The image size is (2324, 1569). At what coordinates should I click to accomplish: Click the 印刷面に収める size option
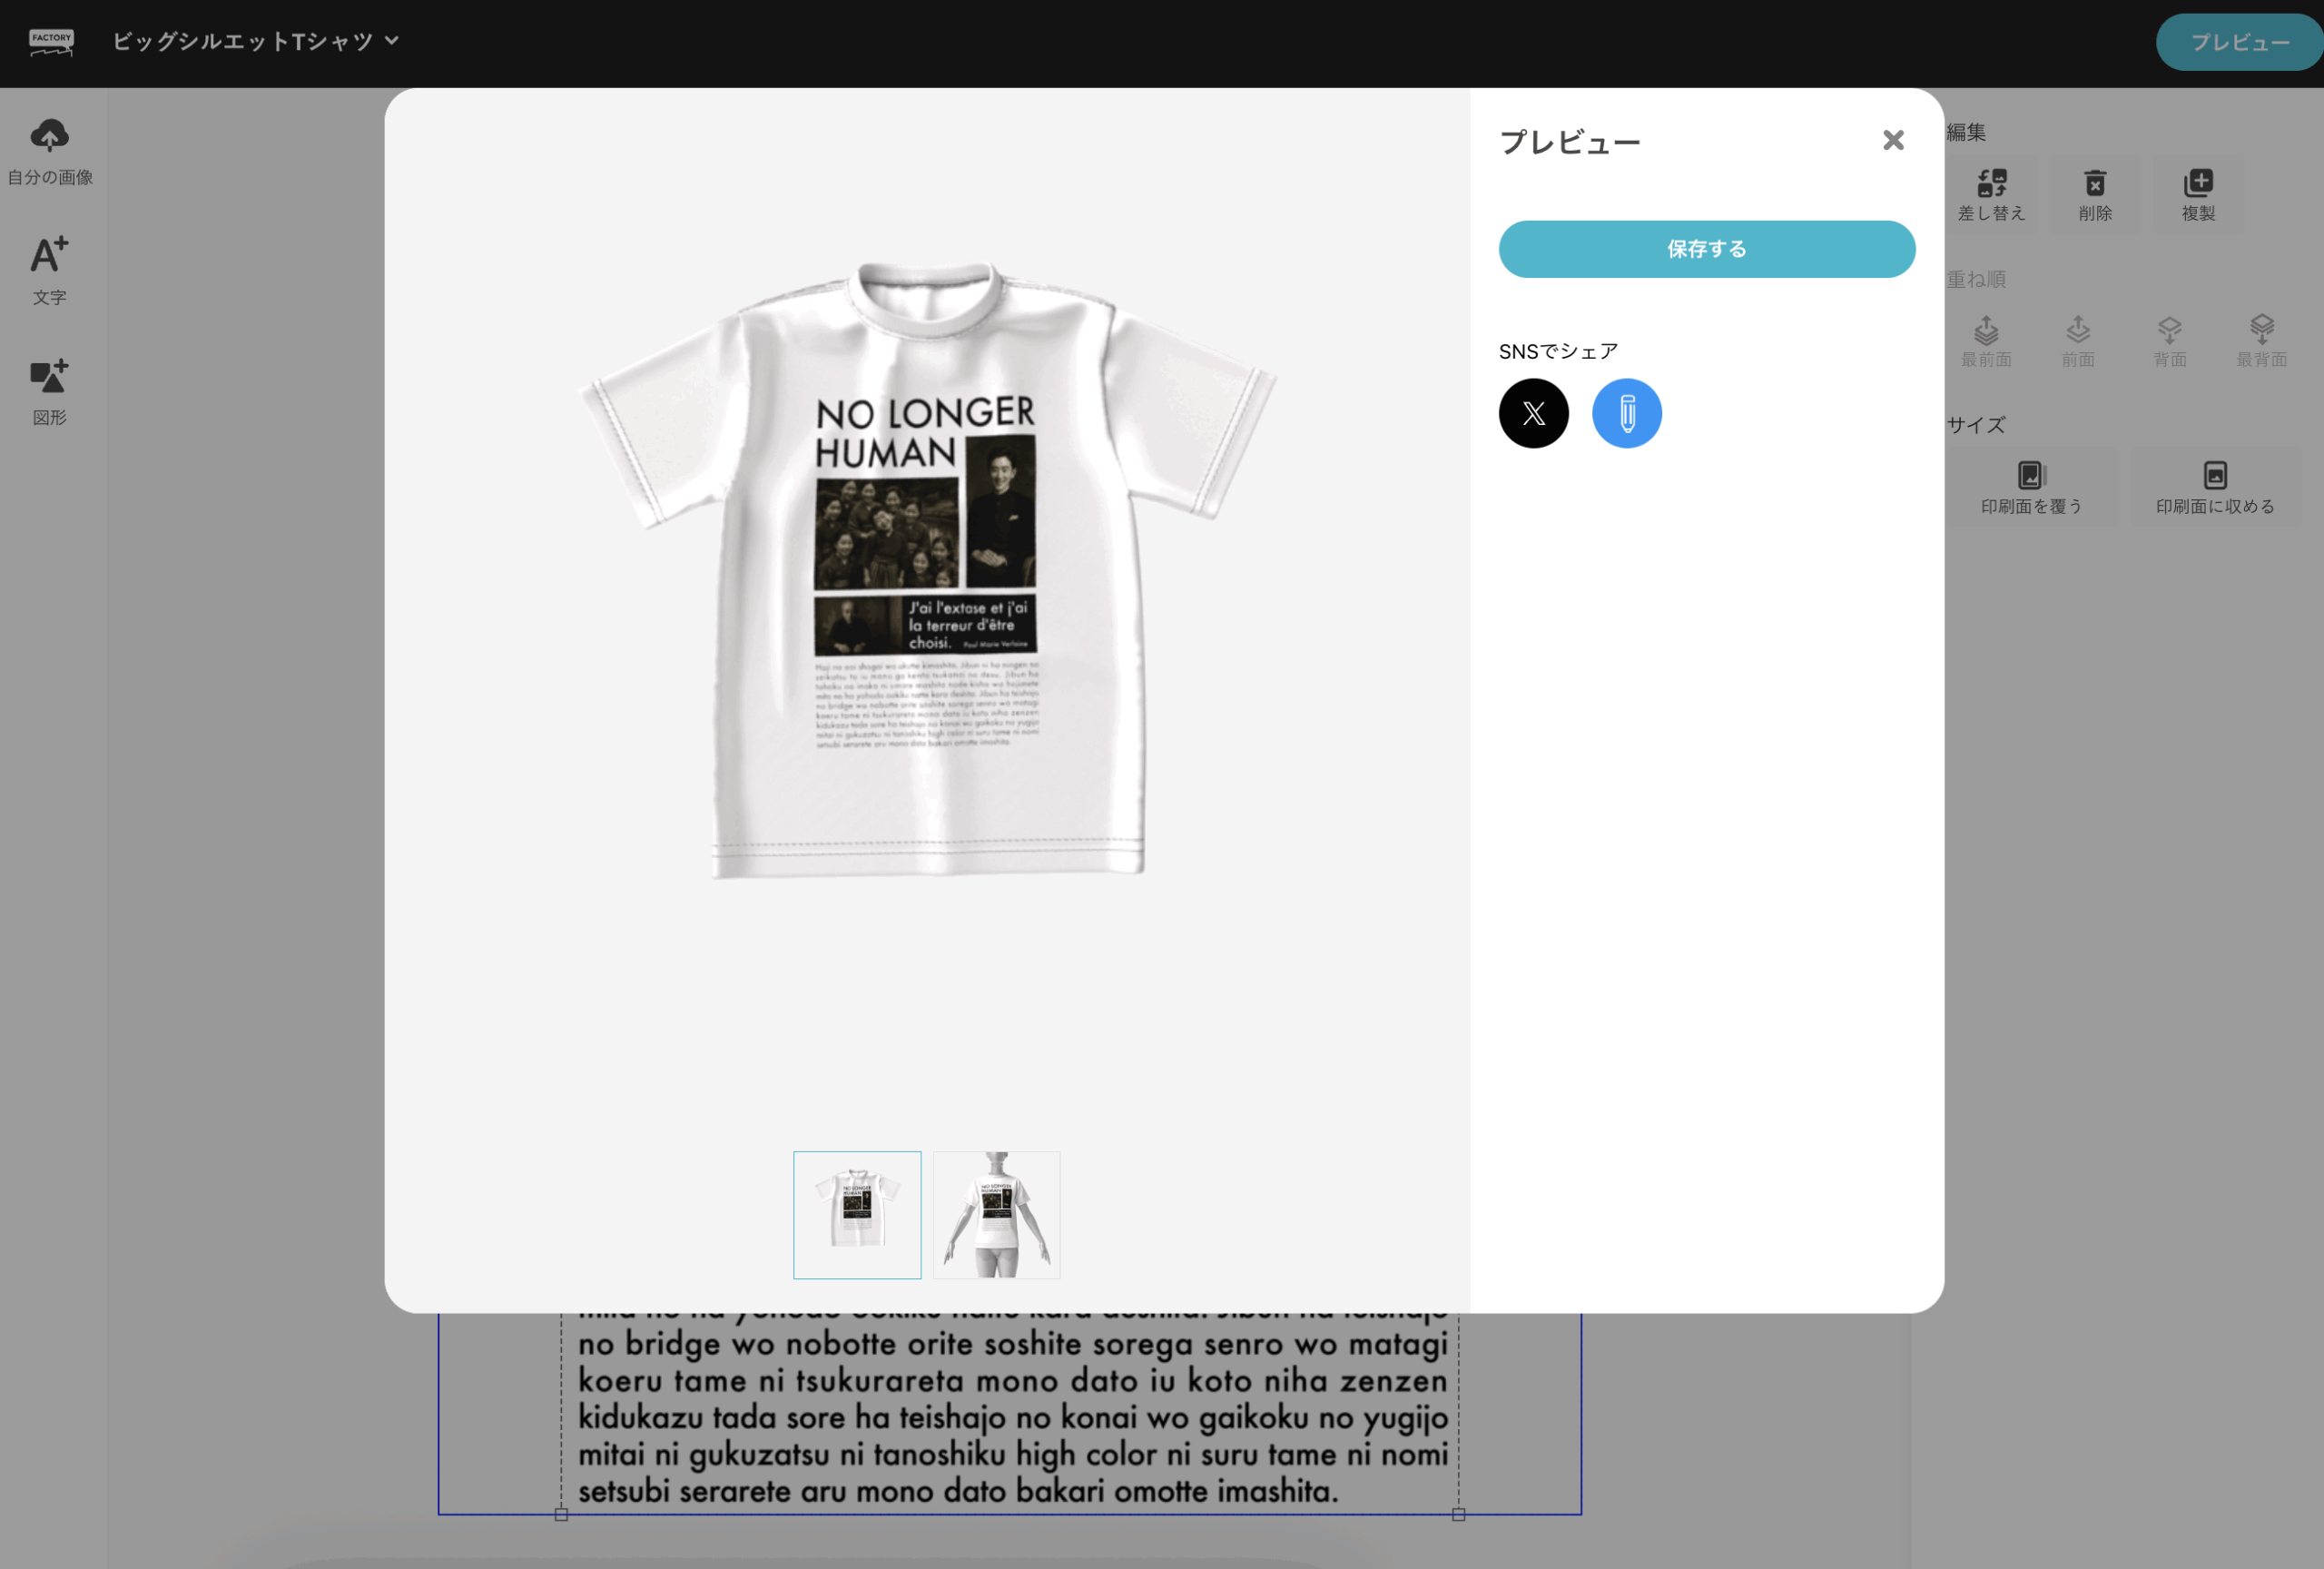pyautogui.click(x=2215, y=487)
